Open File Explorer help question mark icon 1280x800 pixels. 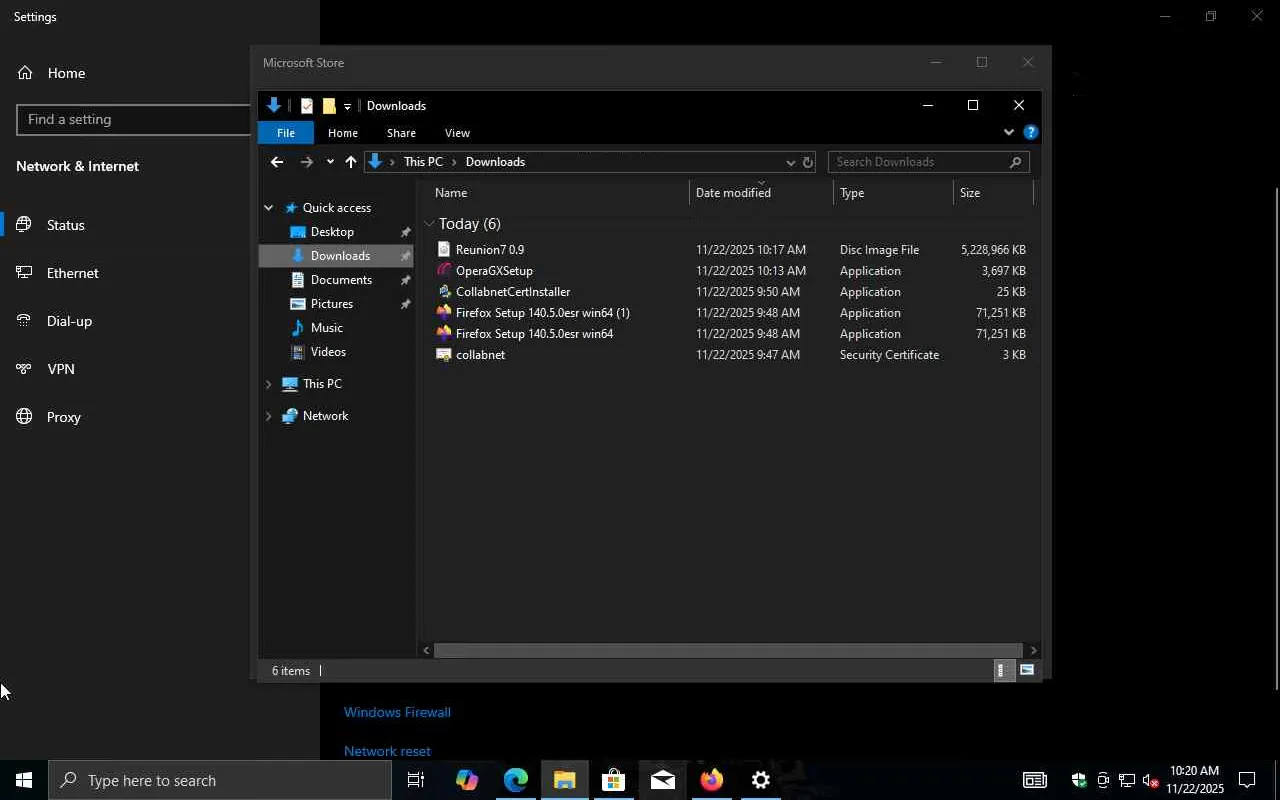(1031, 132)
